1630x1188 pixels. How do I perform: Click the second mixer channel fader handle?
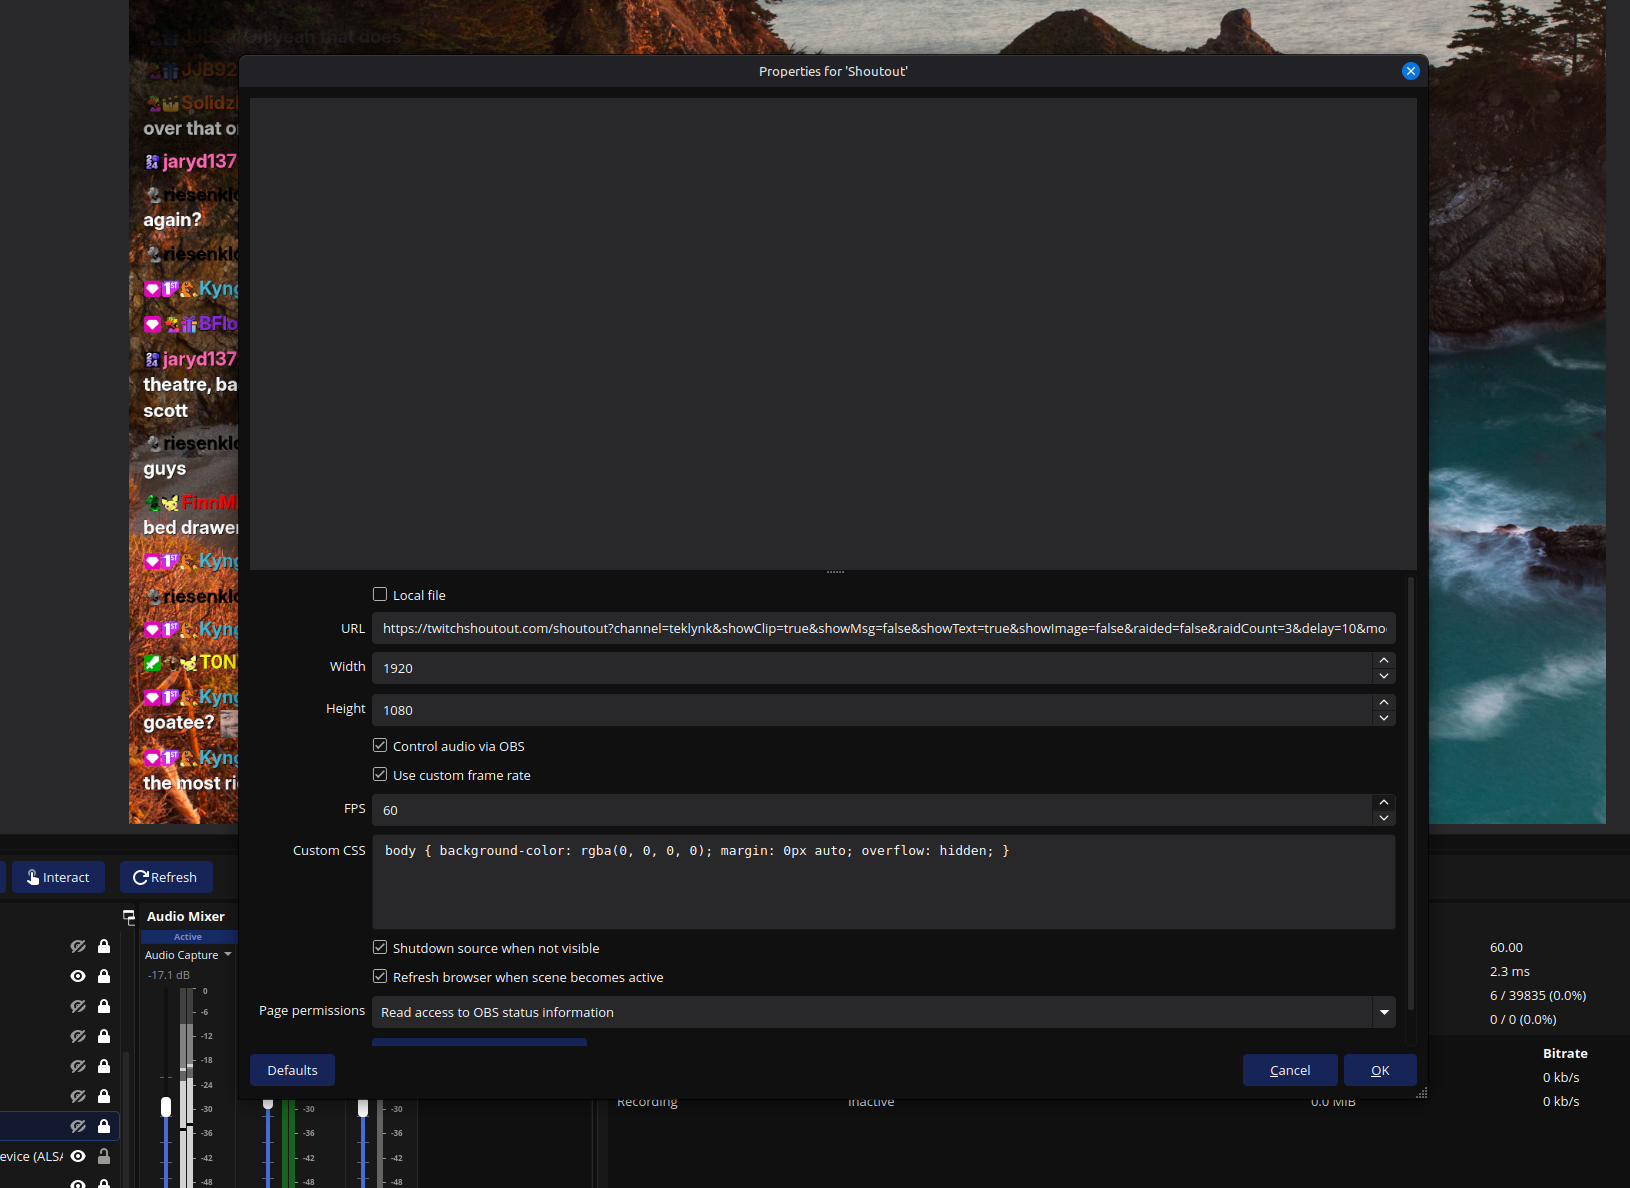(x=268, y=1104)
